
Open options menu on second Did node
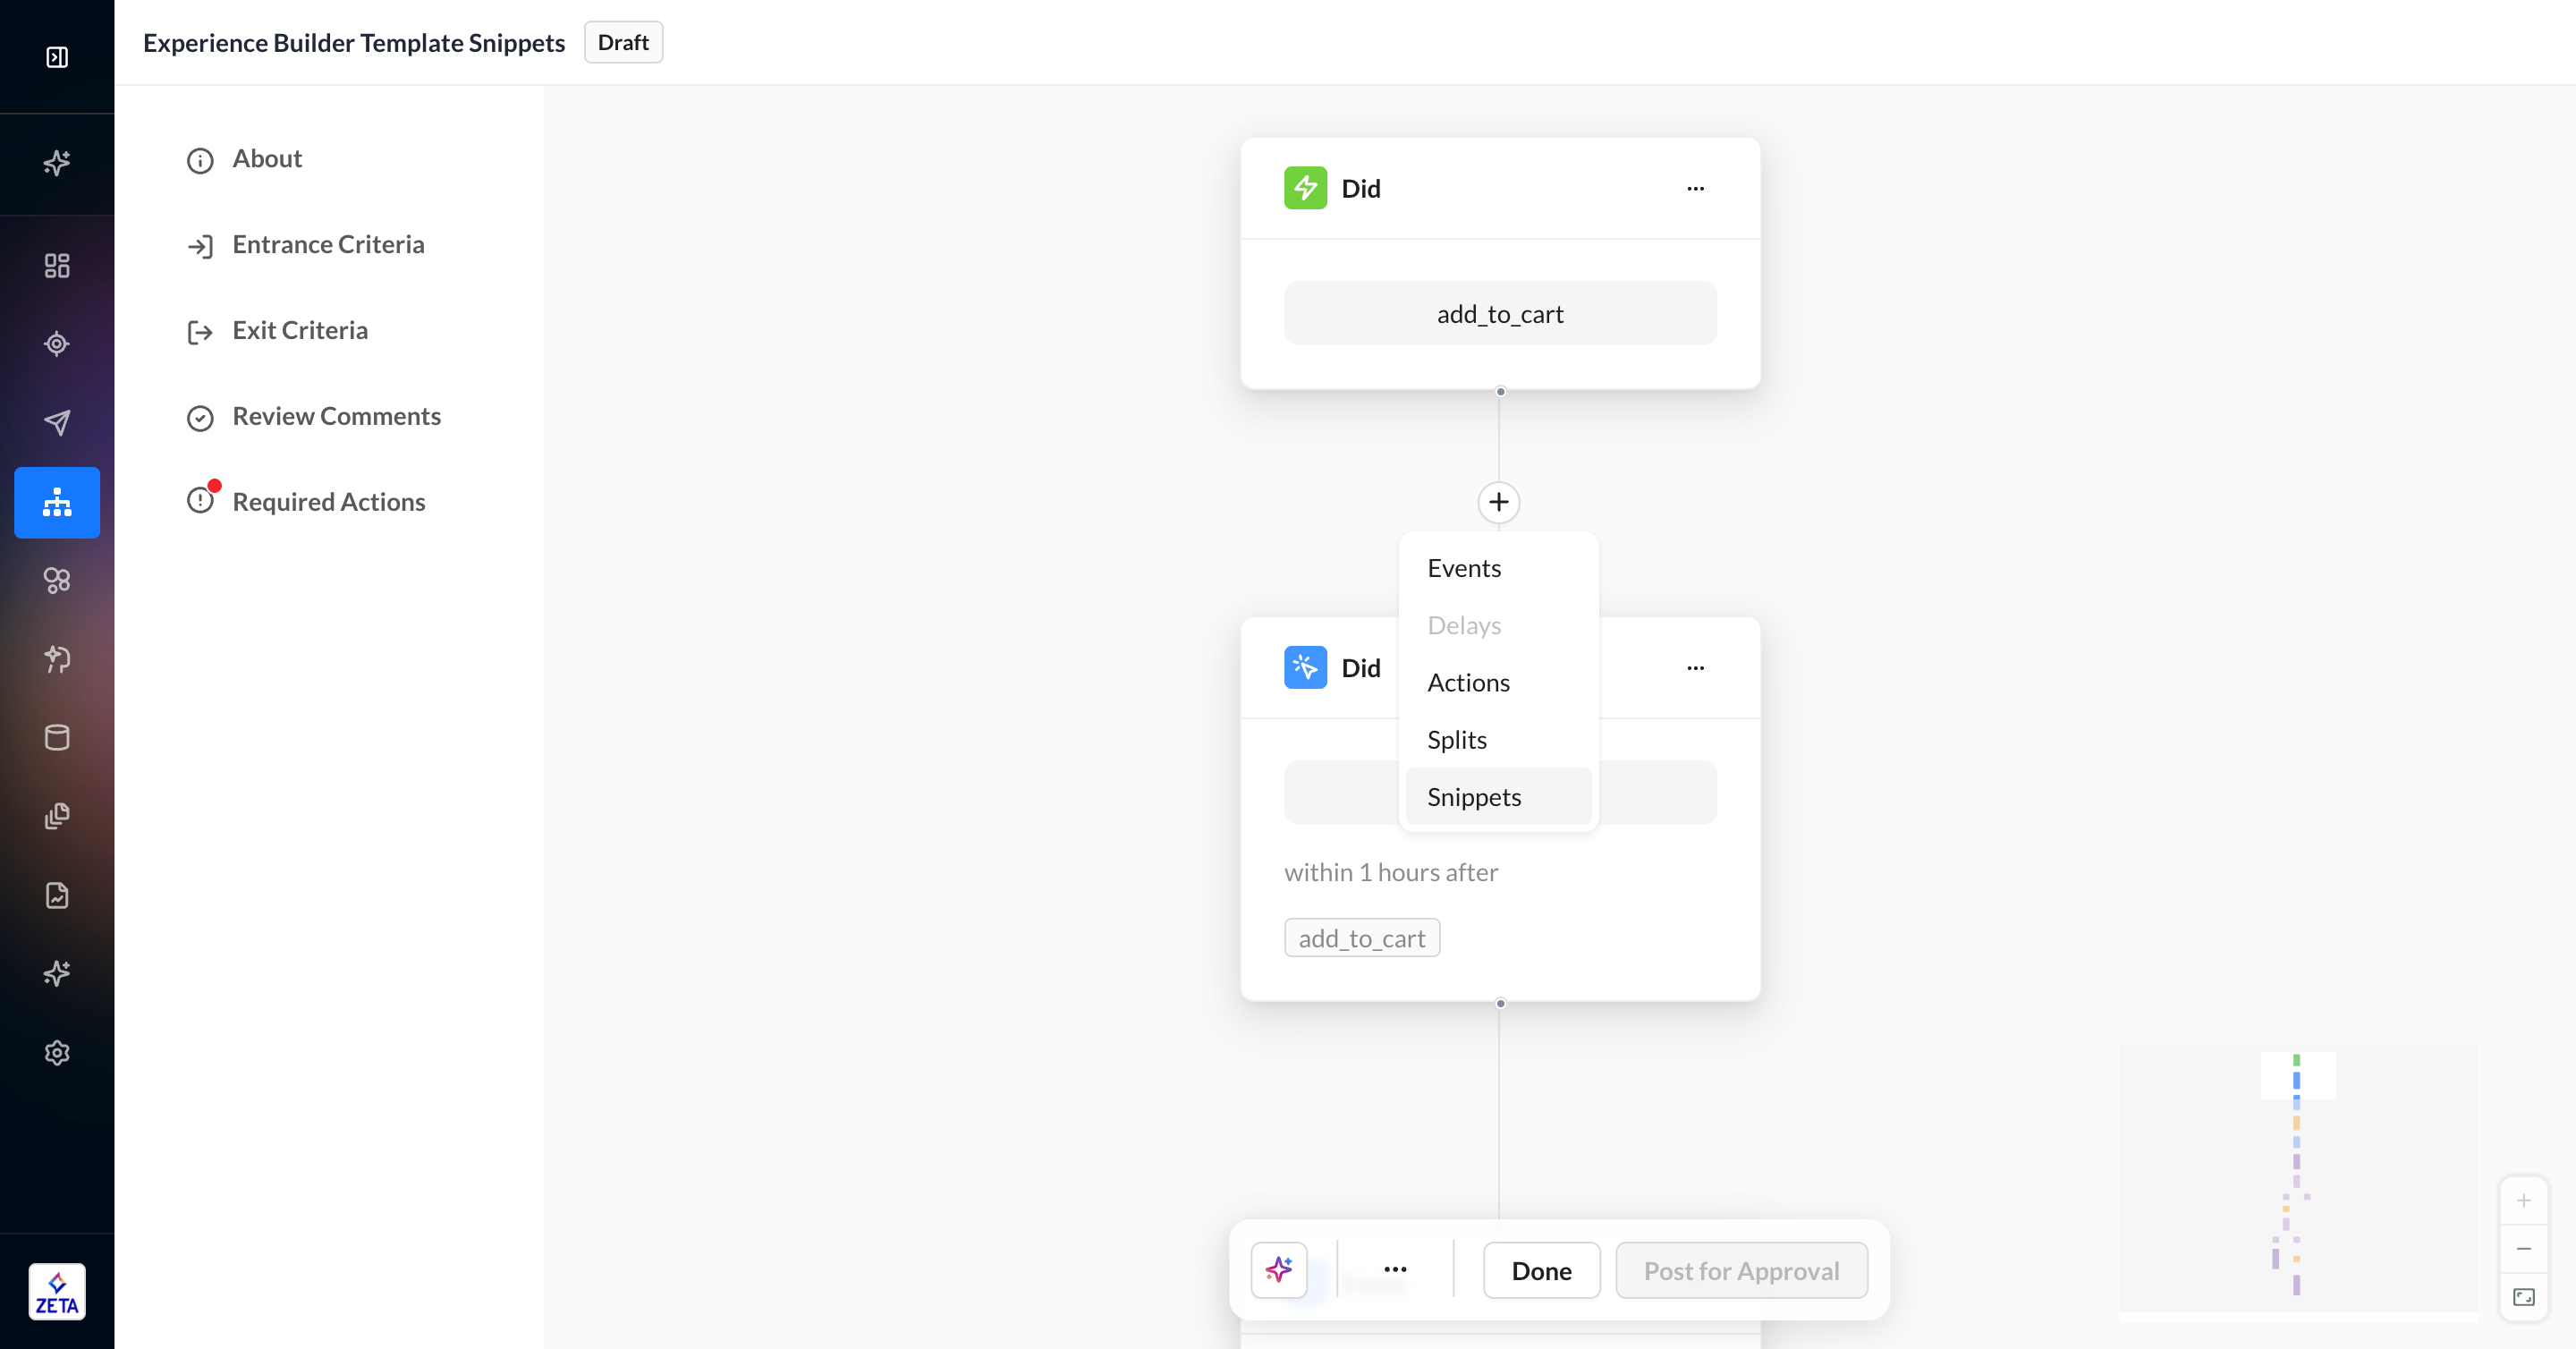click(x=1695, y=668)
